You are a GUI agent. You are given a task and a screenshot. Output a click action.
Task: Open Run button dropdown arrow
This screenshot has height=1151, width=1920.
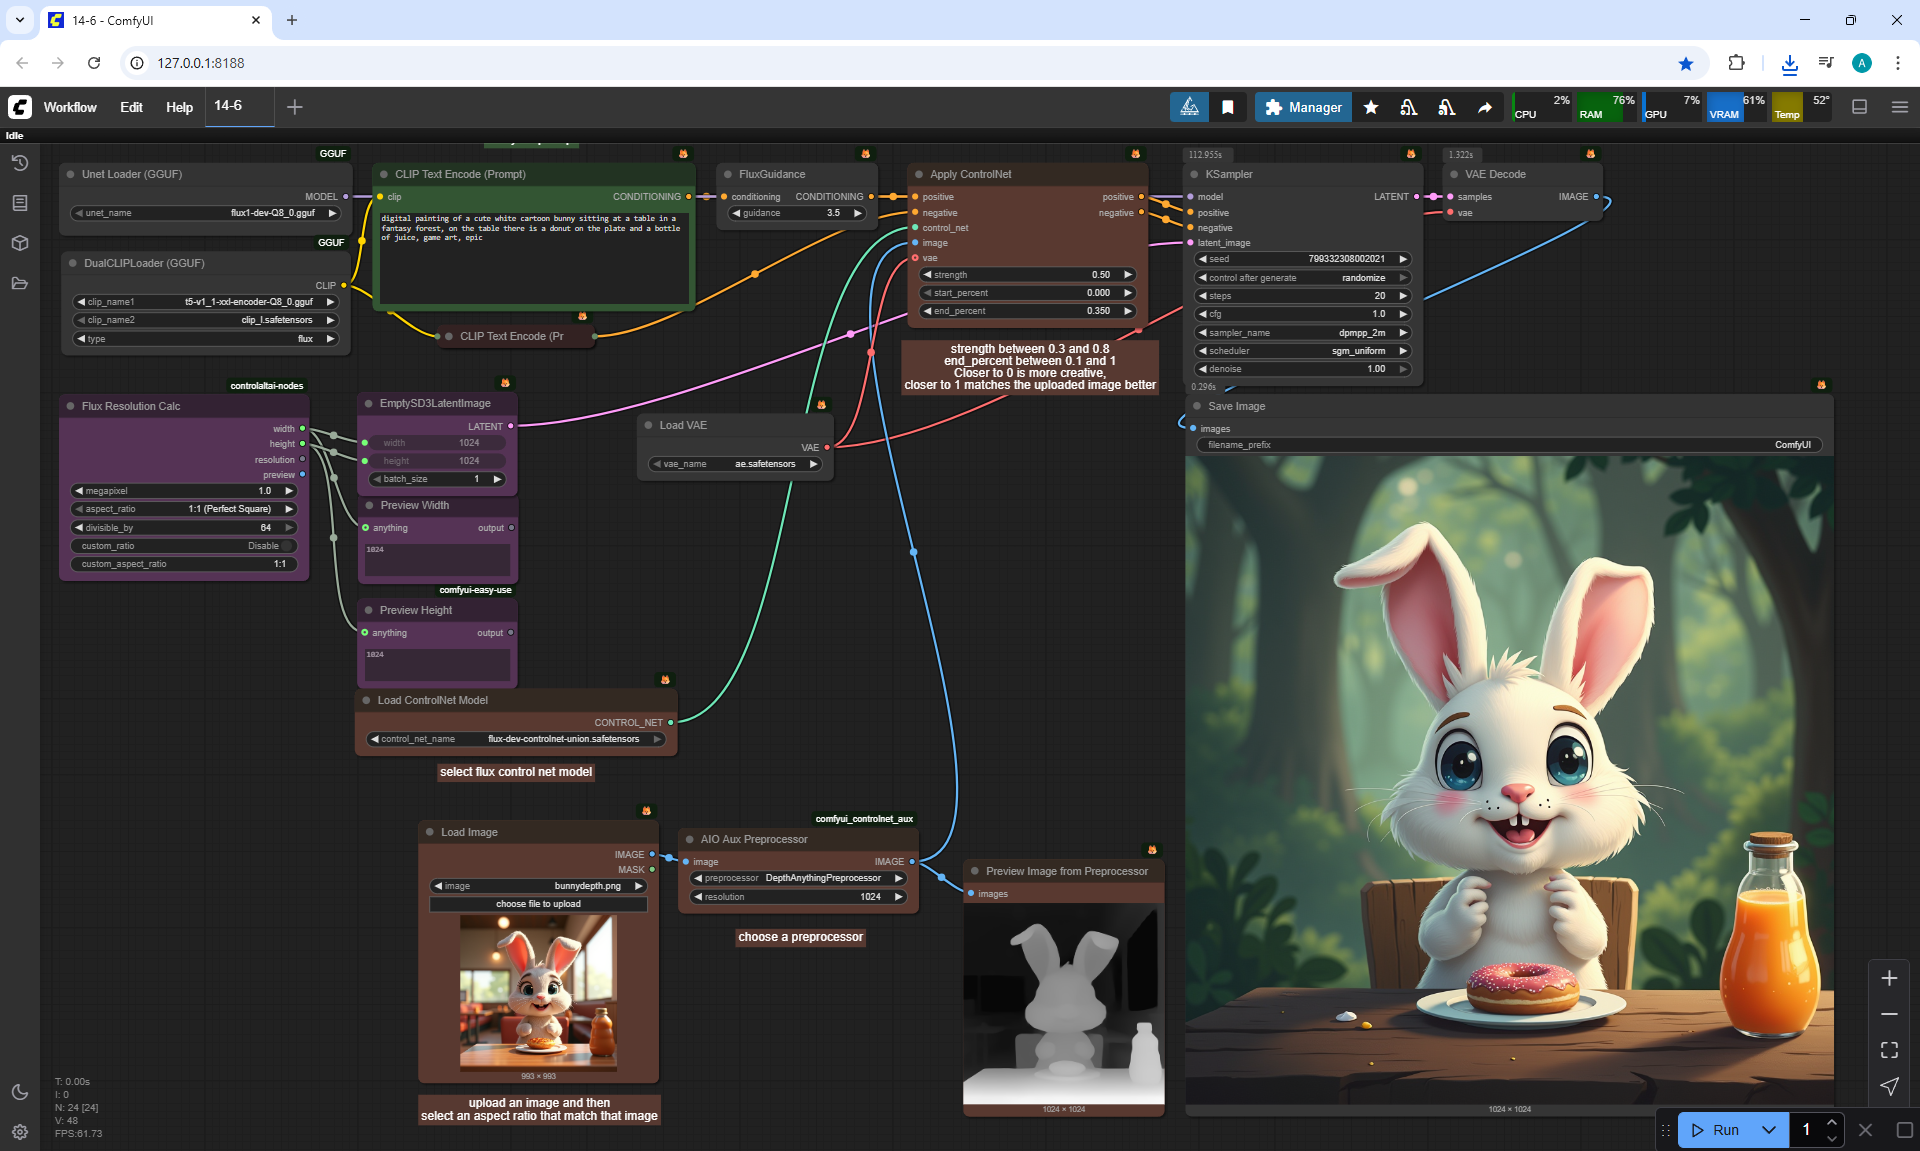1768,1130
